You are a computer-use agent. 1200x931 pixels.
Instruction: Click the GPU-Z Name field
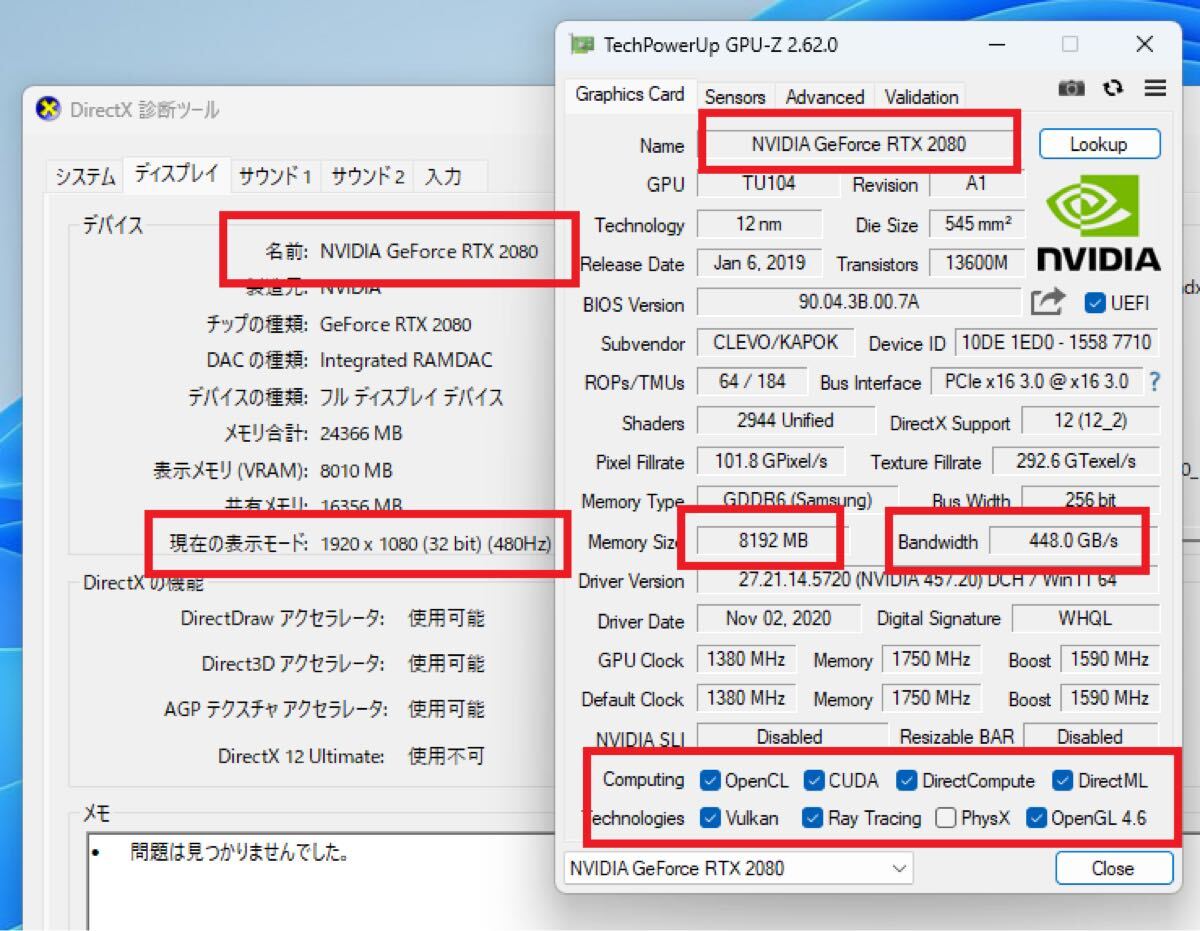coord(859,144)
